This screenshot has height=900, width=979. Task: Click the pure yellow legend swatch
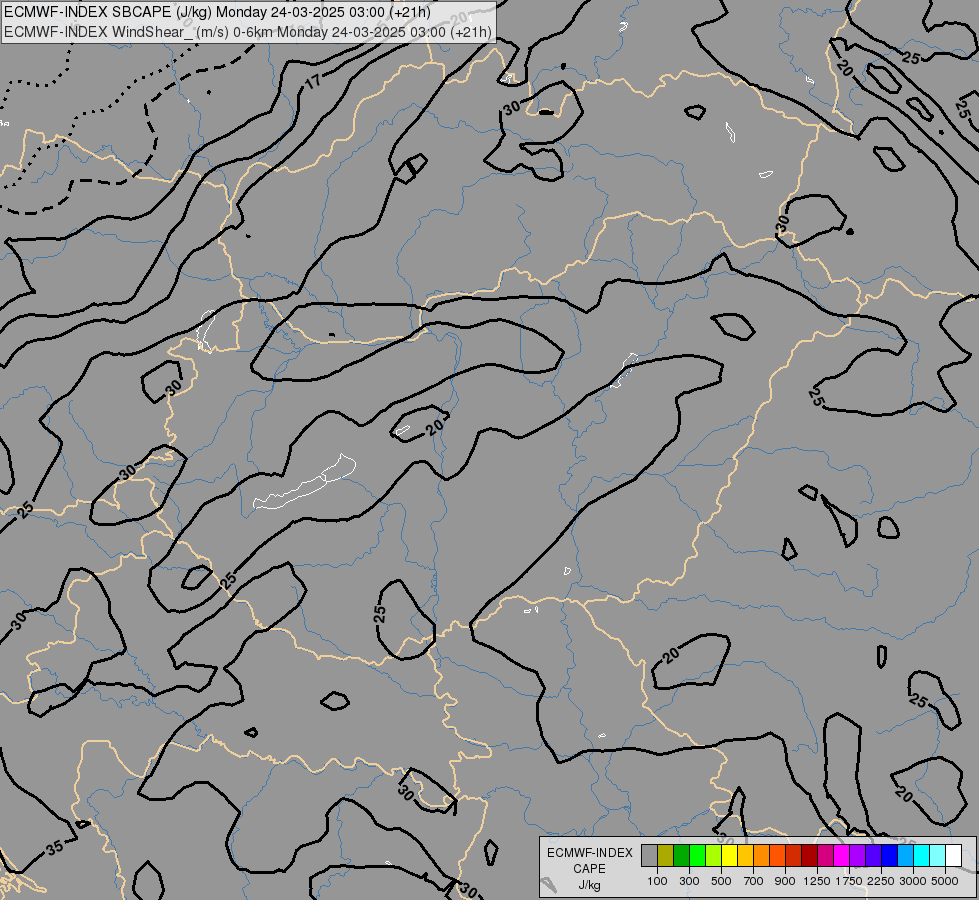729,856
